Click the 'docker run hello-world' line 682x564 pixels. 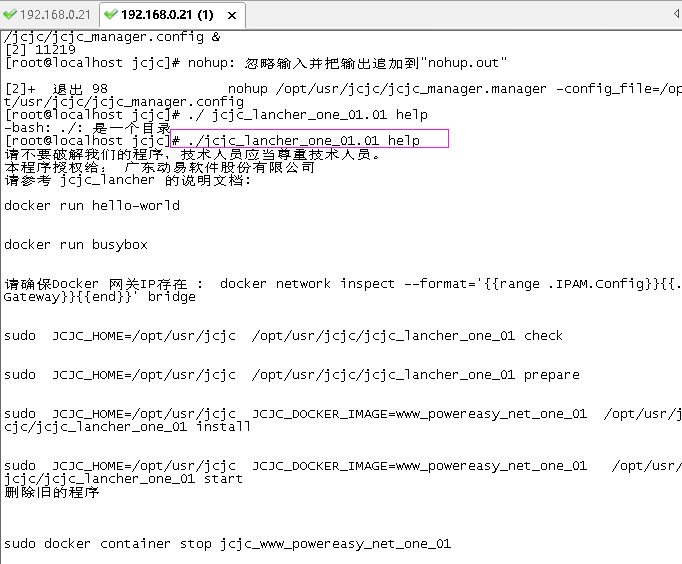[x=92, y=205]
